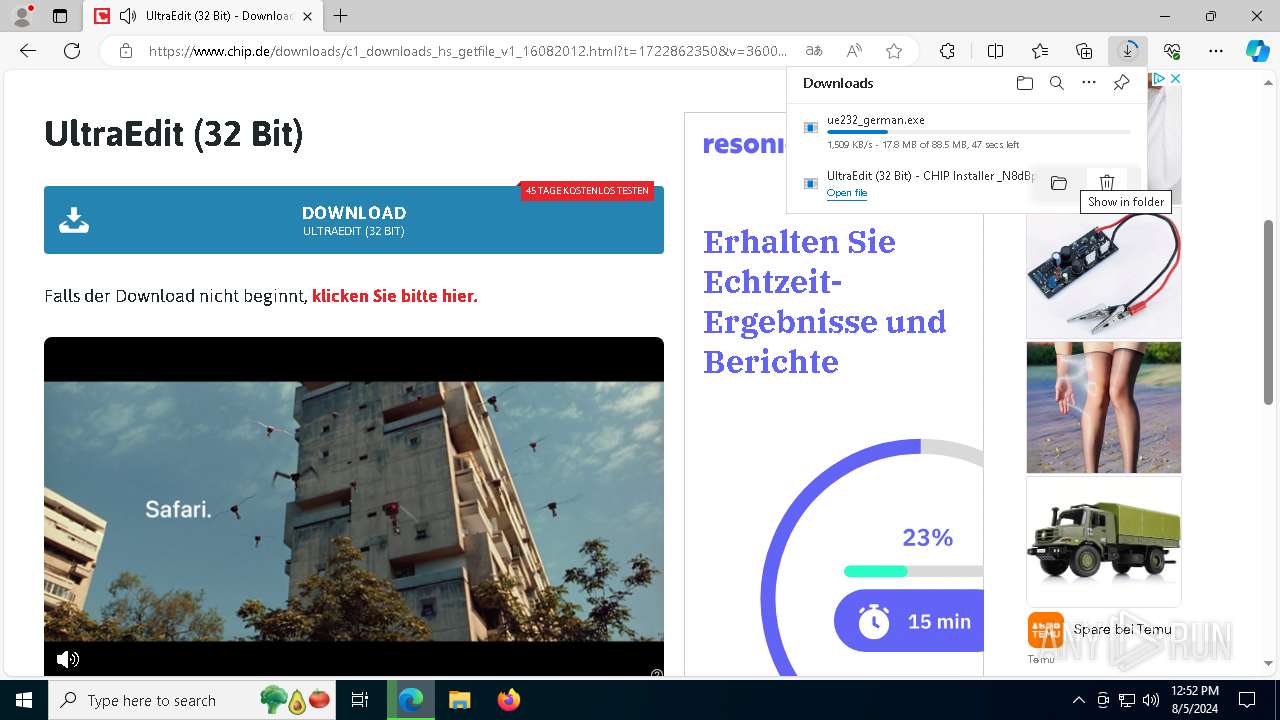Click 'Spare bei Temu' ad link

click(1122, 629)
